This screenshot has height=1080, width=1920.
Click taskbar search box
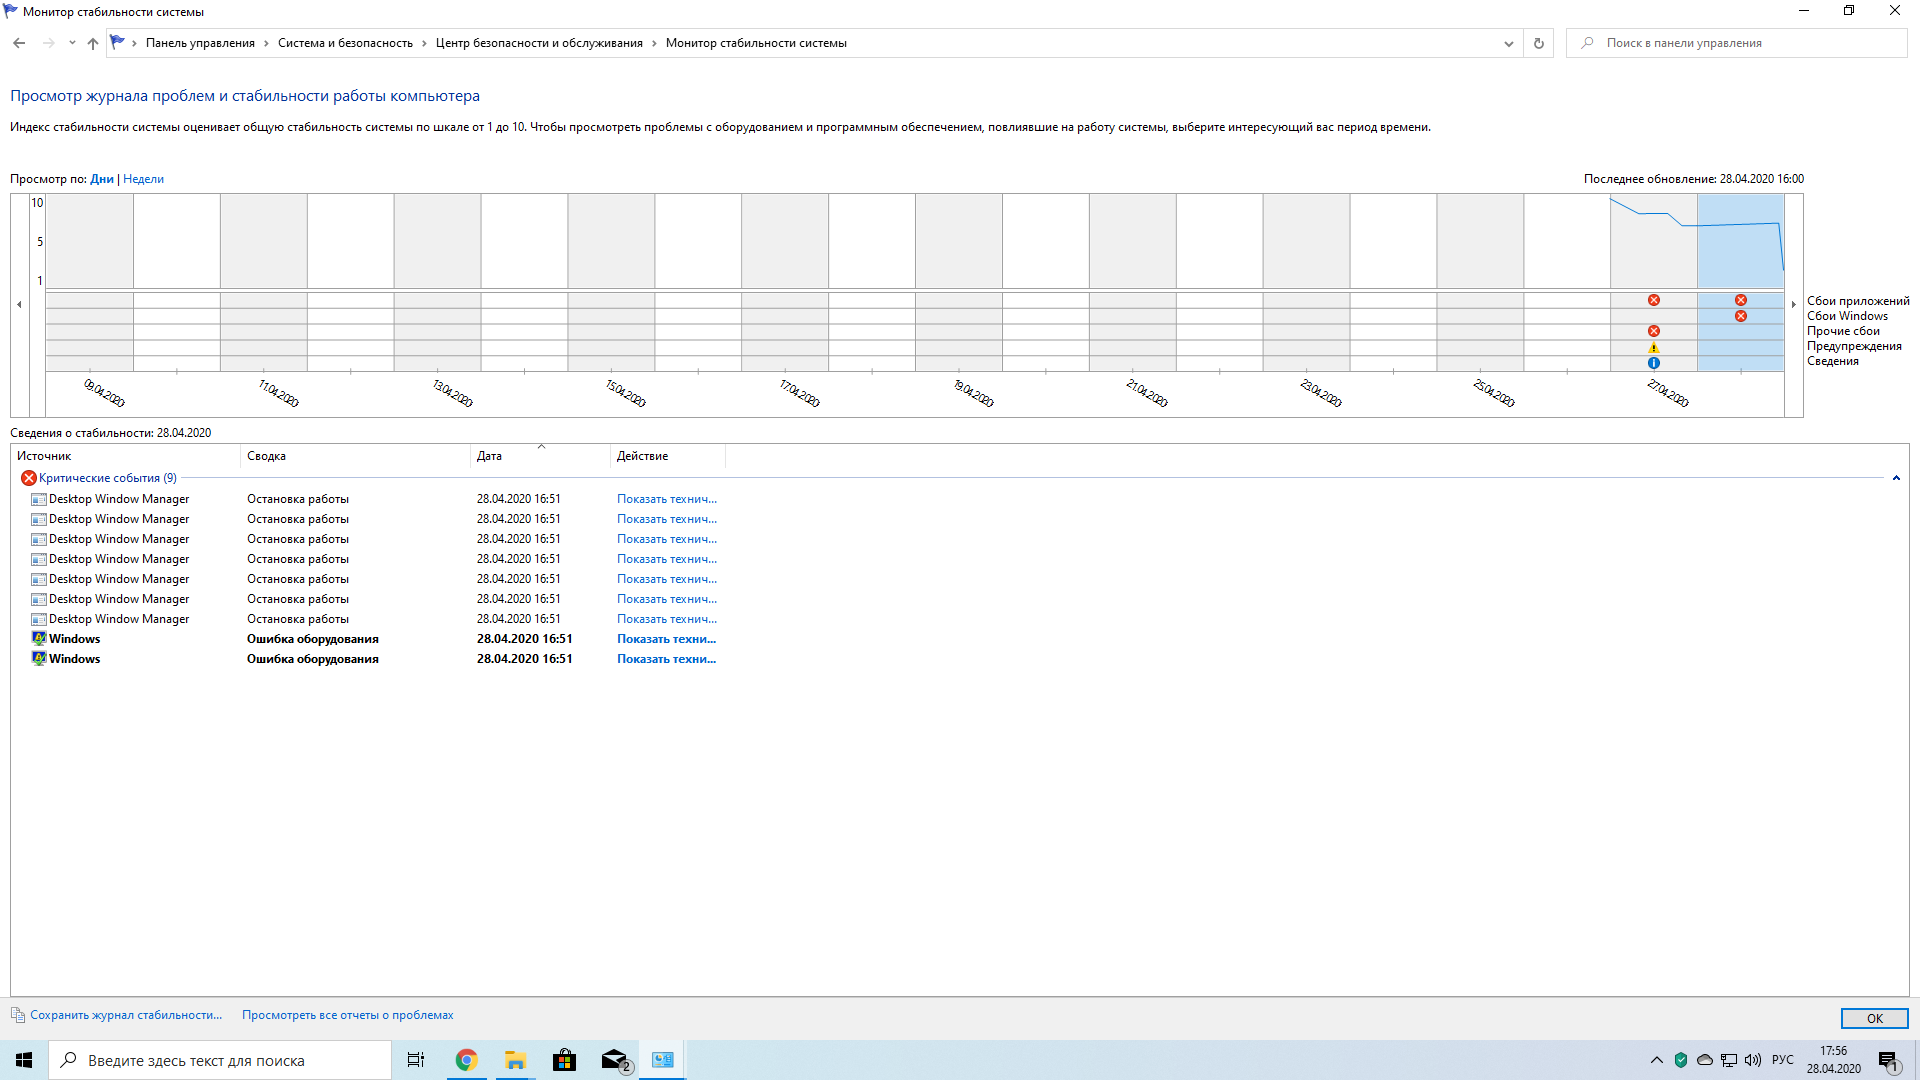[220, 1060]
